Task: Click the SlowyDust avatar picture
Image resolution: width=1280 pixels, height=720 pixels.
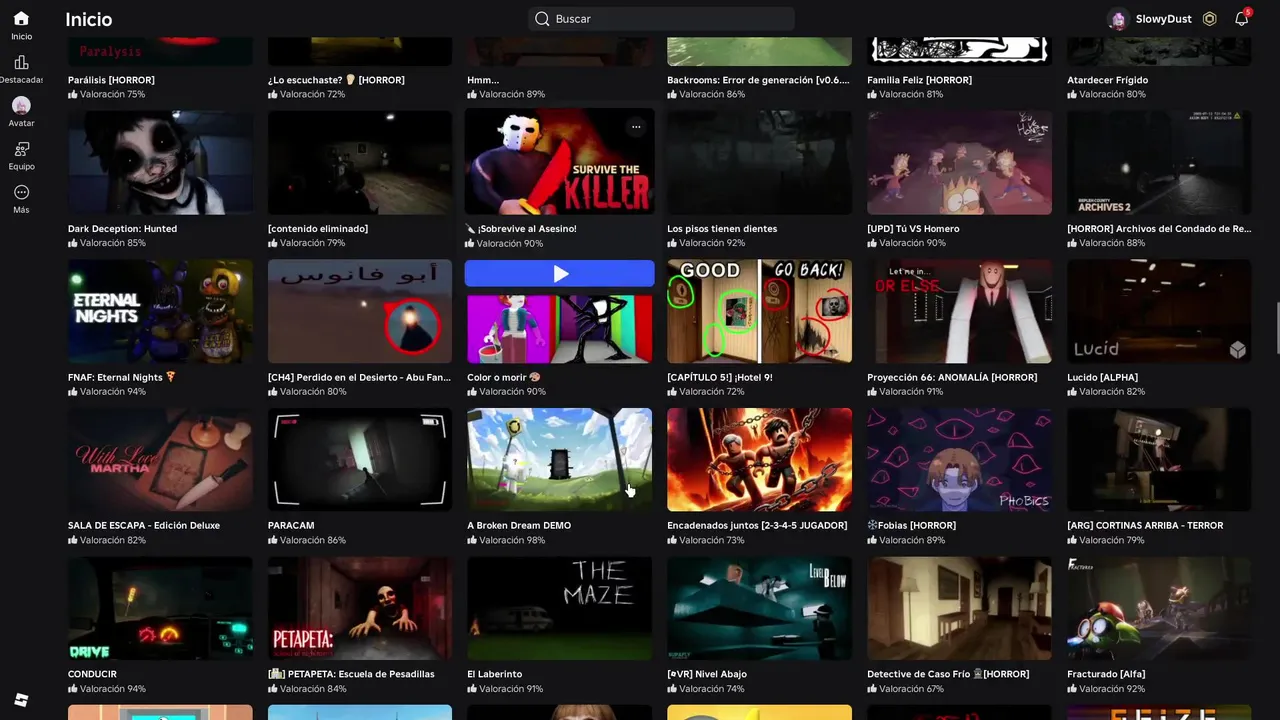Action: [1118, 19]
